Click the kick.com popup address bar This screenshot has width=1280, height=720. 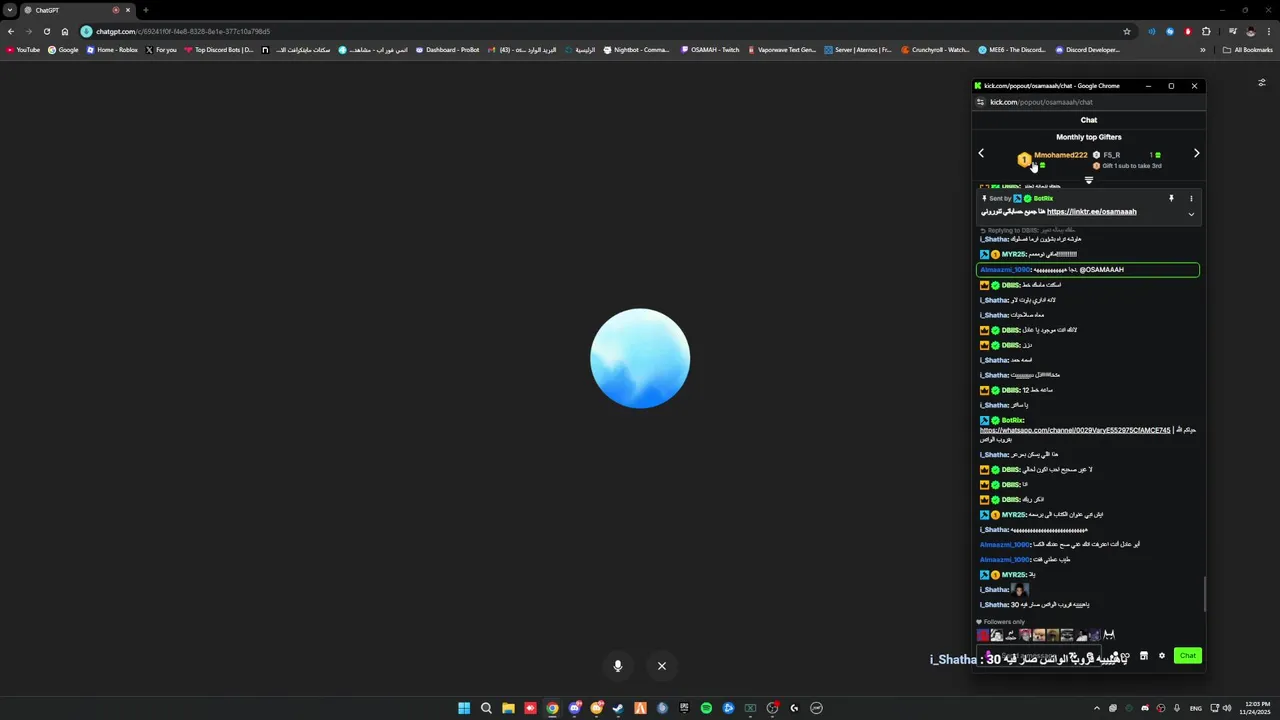(1090, 102)
